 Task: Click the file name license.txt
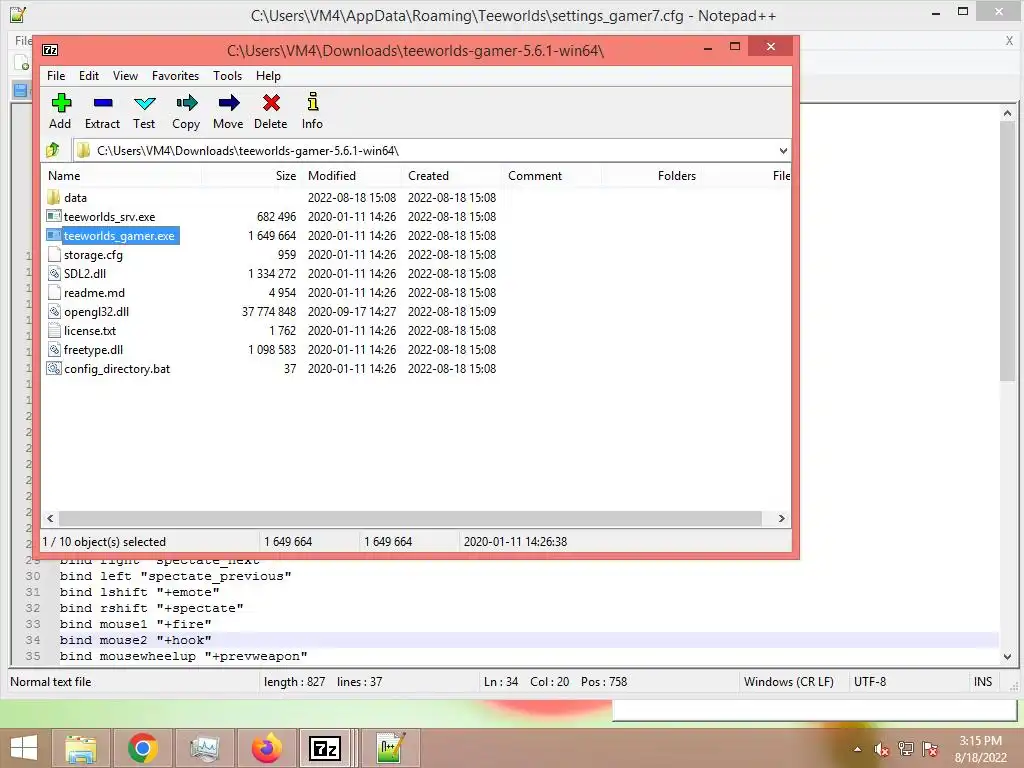pyautogui.click(x=89, y=330)
